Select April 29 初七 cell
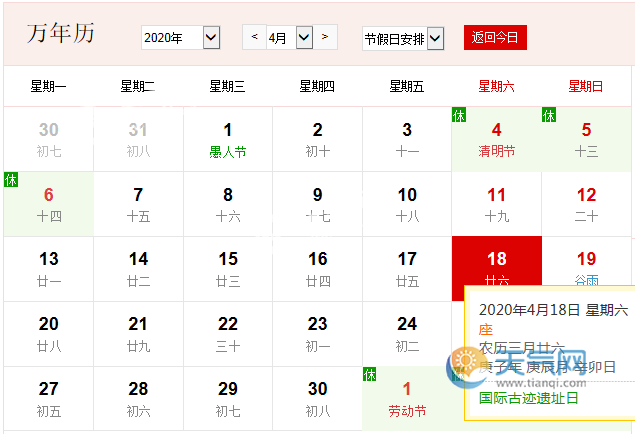The image size is (635, 434). pyautogui.click(x=228, y=399)
